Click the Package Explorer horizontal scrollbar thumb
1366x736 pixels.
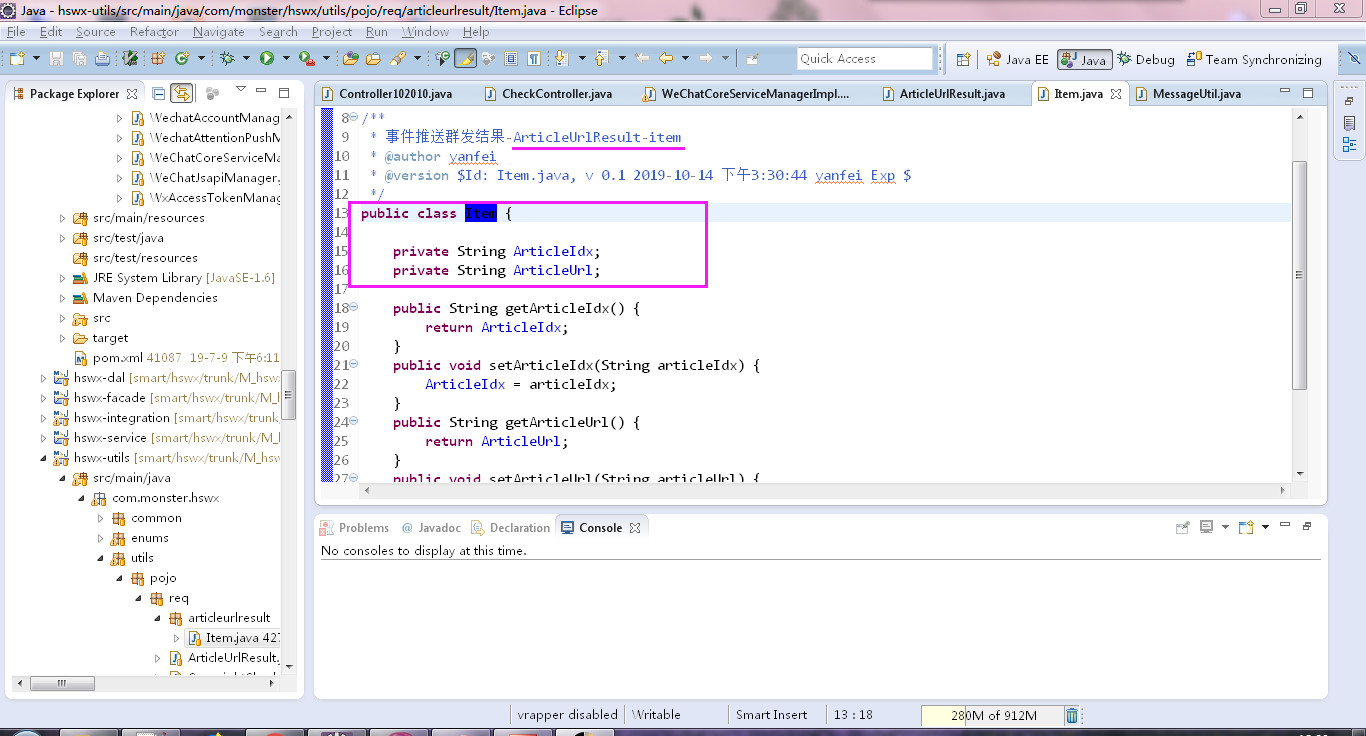pyautogui.click(x=62, y=684)
